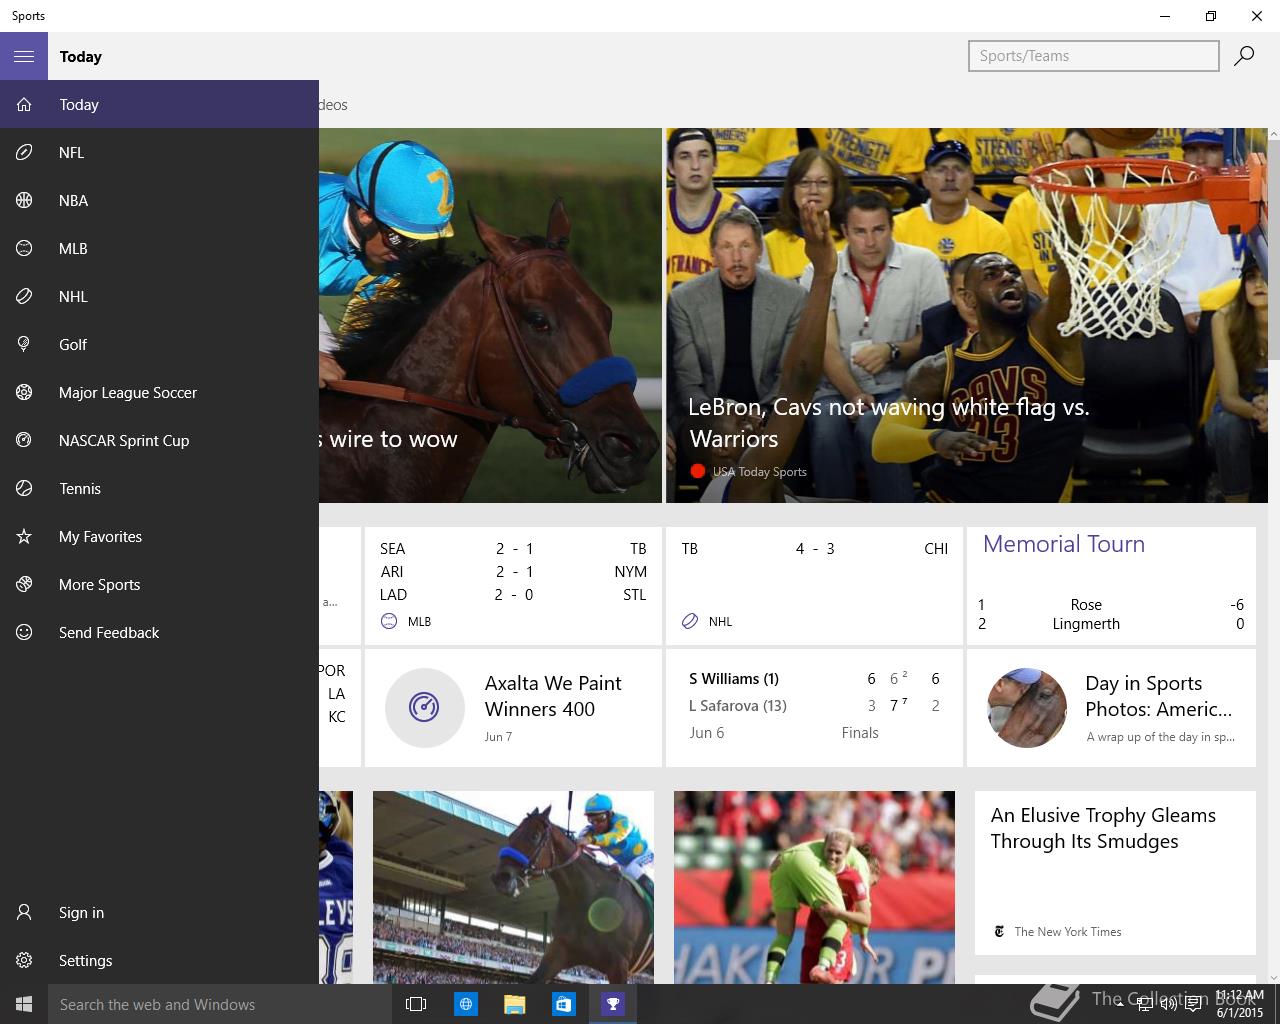Click the Major League Soccer ball icon

(x=24, y=392)
